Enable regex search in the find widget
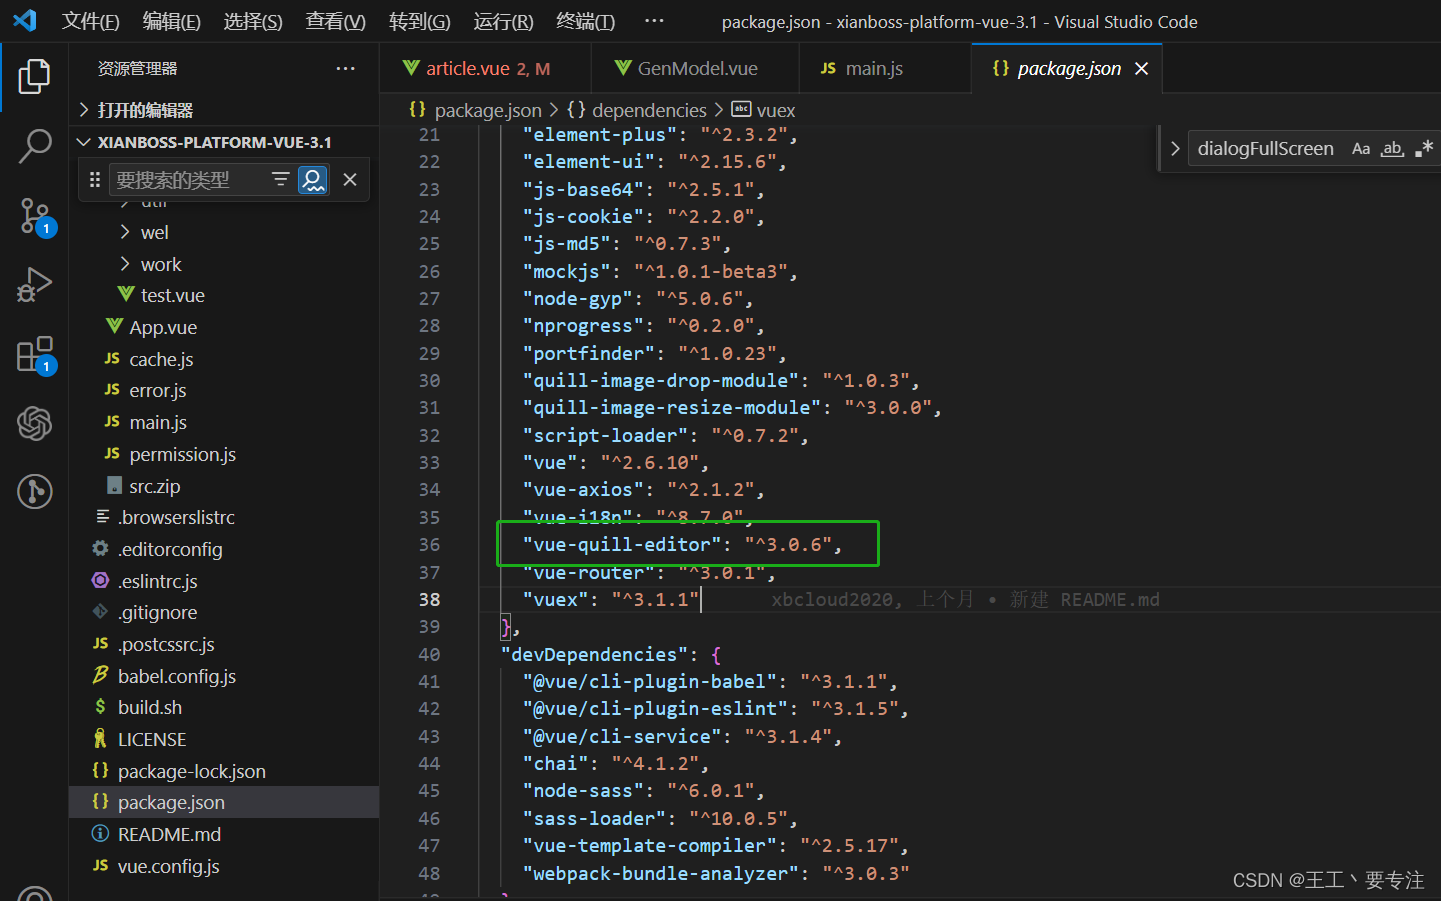The image size is (1441, 901). 1421,147
